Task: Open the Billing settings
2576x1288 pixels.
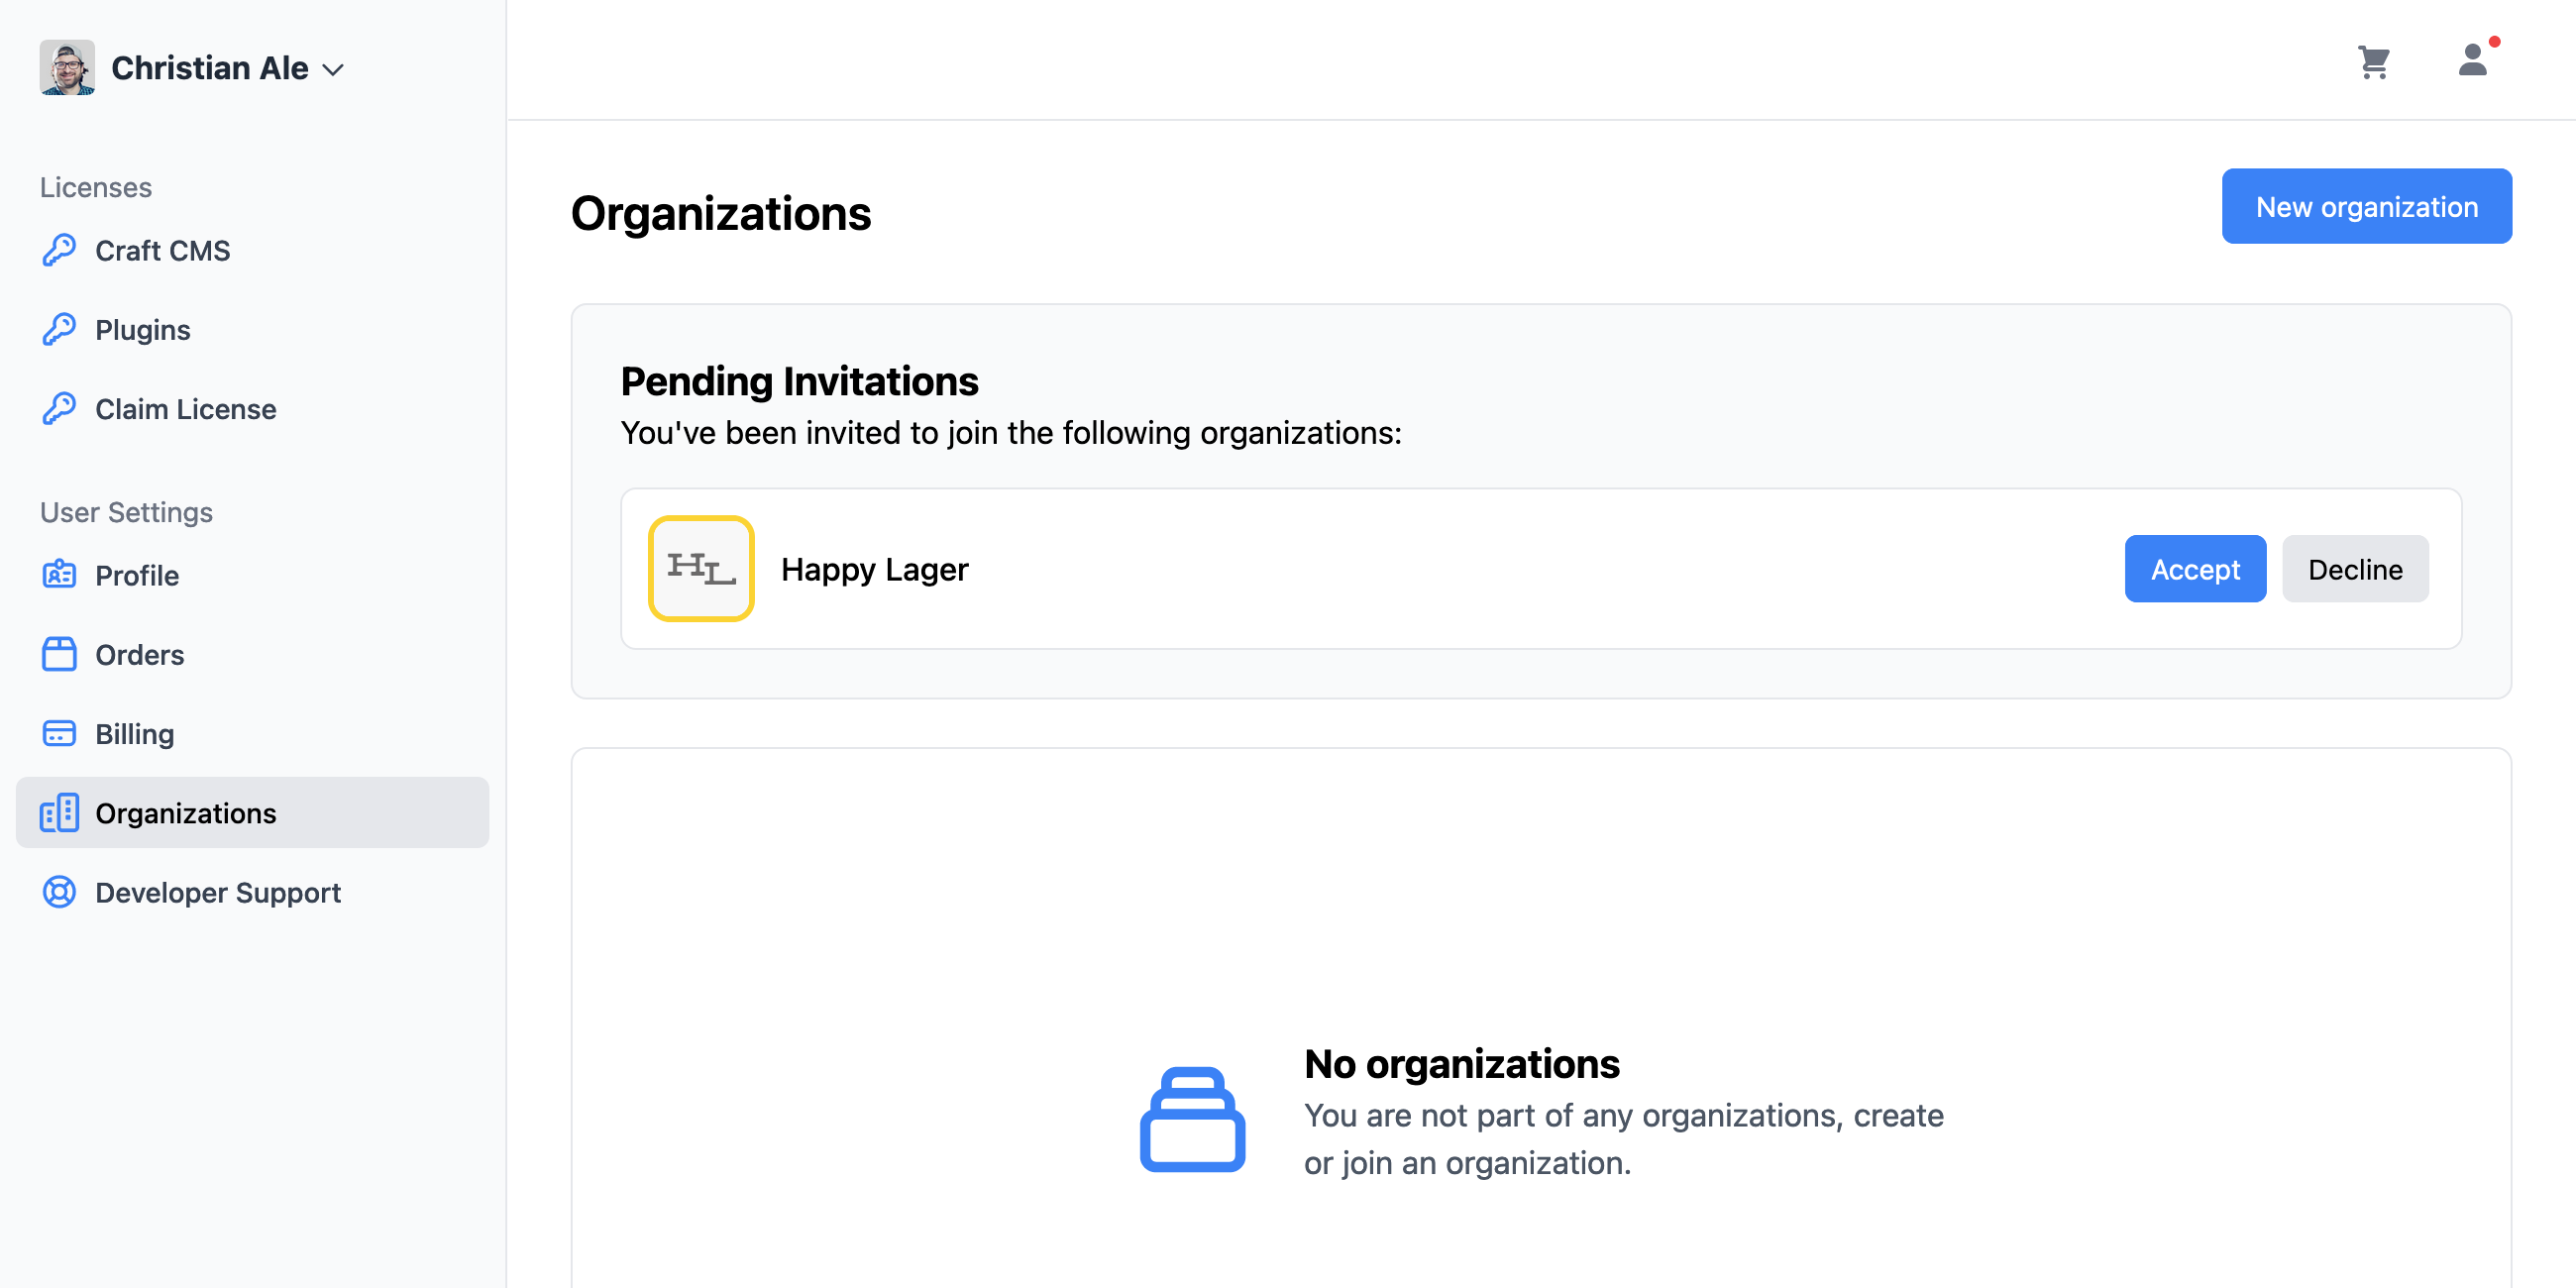Action: click(x=253, y=733)
